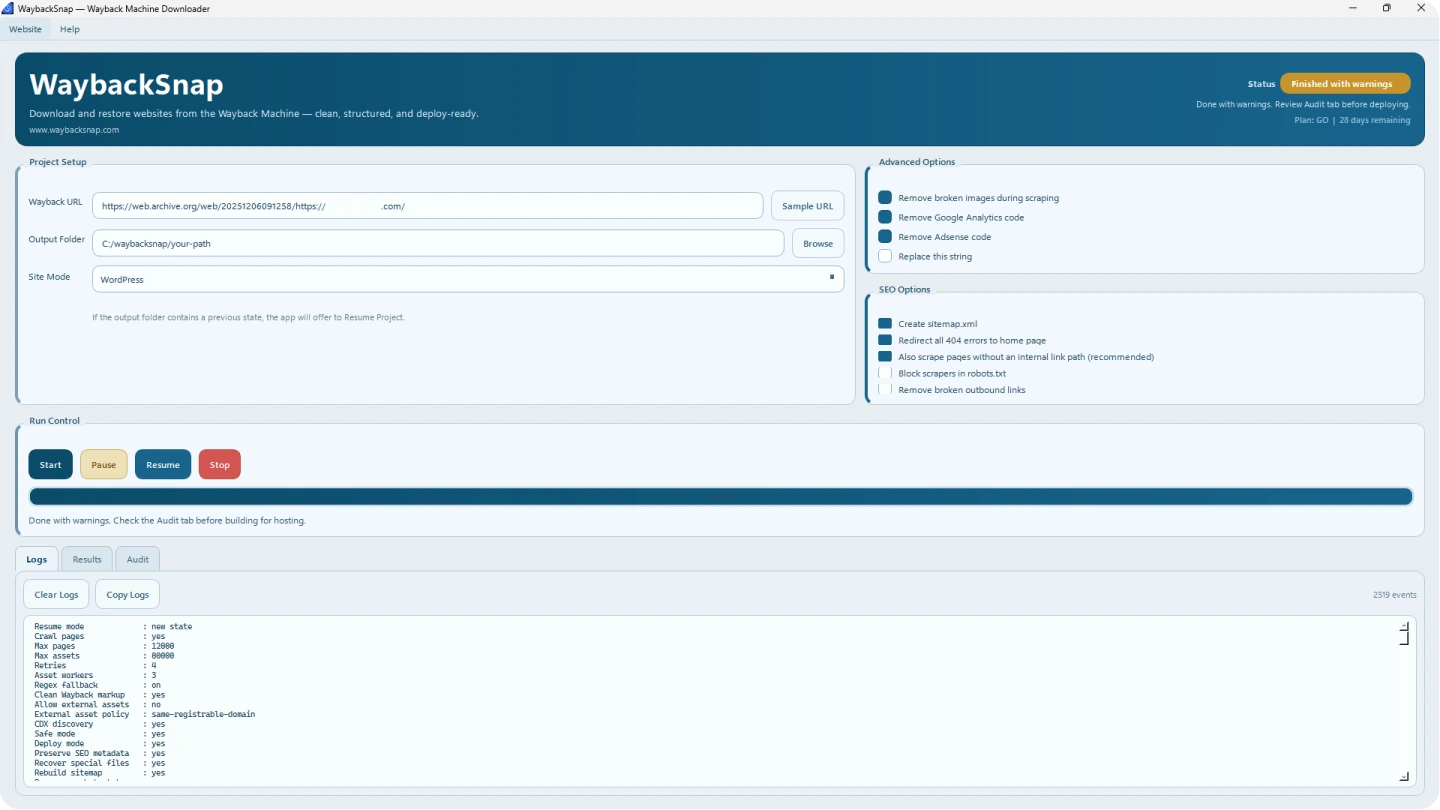
Task: Click the Clear Logs button
Action: click(x=56, y=594)
